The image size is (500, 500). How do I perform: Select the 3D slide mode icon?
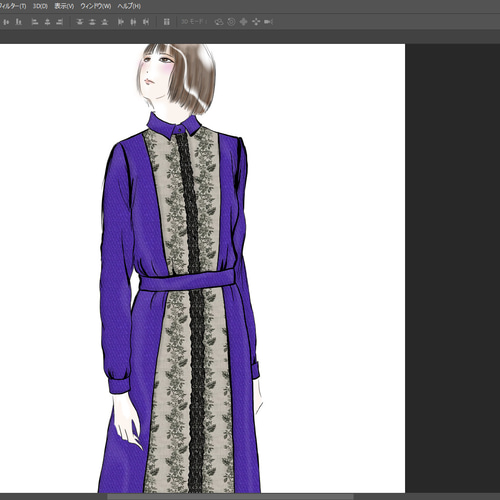click(x=256, y=22)
